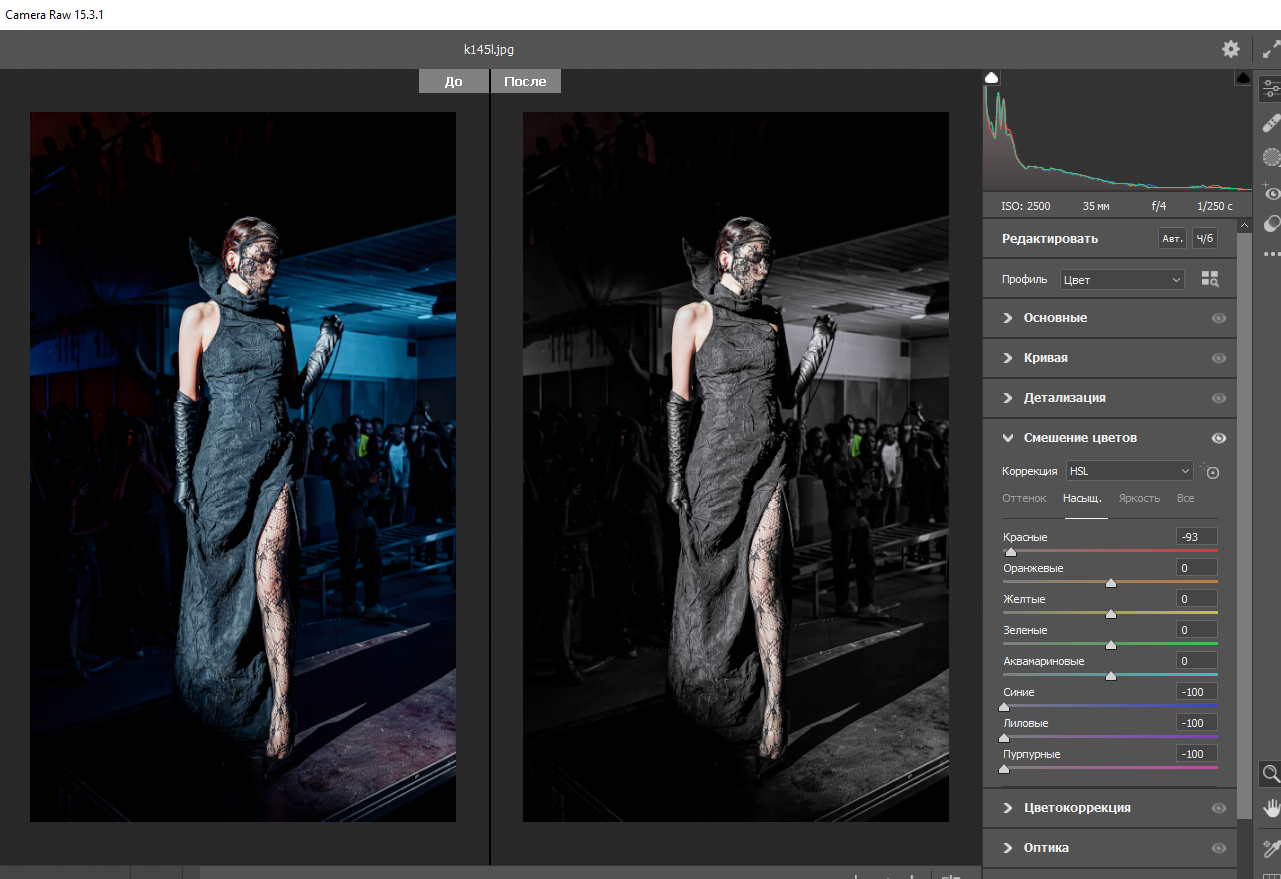Open the profile browser icon

point(1210,280)
